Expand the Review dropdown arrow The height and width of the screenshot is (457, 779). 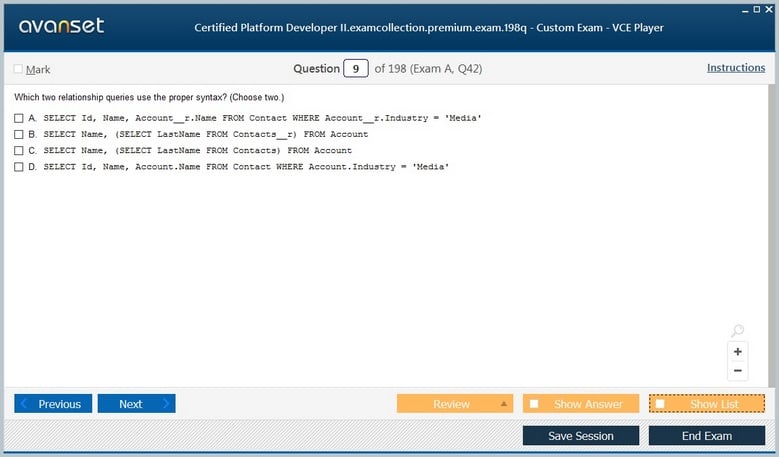504,404
